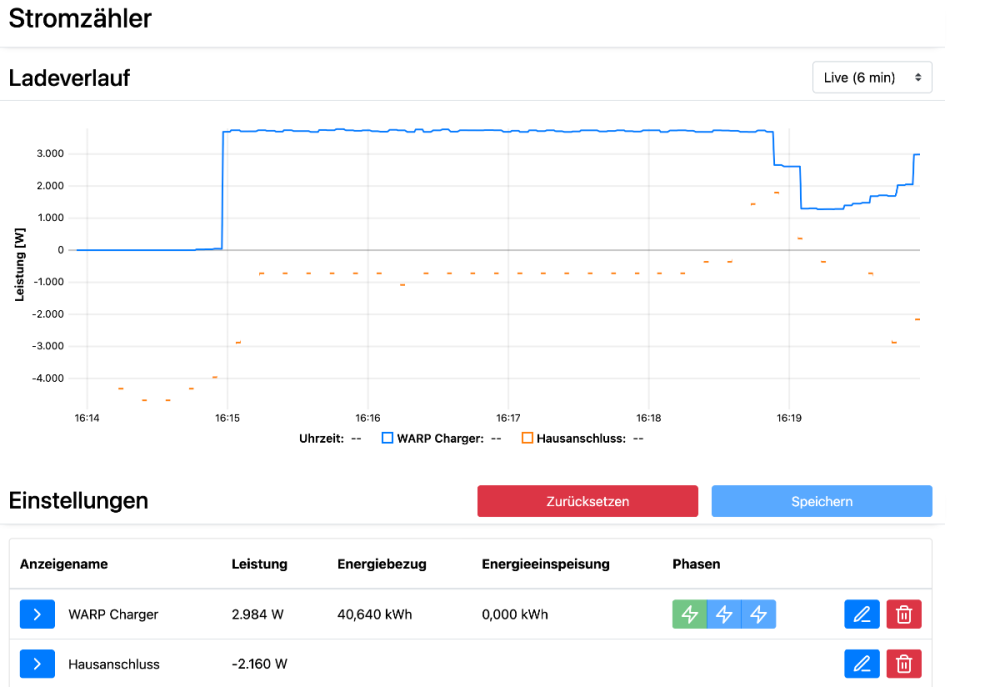Expand the Hausanschluss row details
Viewport: 1000px width, 687px height.
point(37,663)
